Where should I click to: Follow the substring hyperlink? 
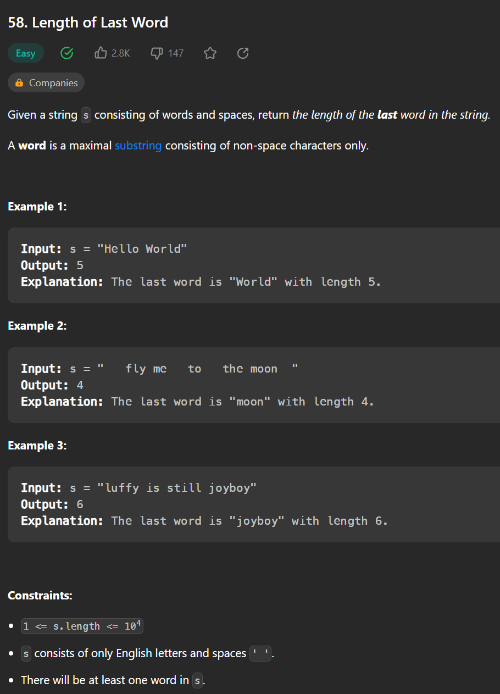[x=138, y=146]
